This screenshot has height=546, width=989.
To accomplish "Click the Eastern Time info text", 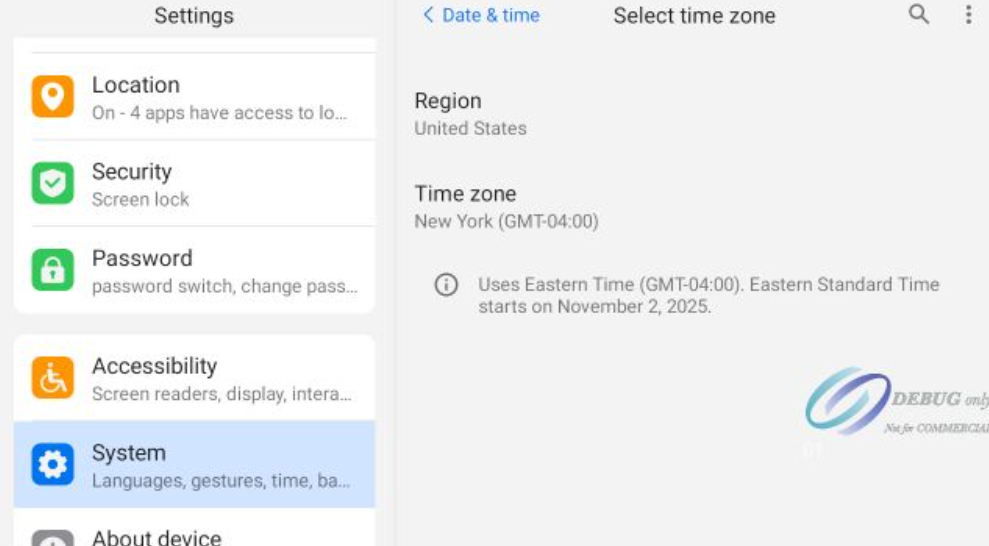I will 708,295.
